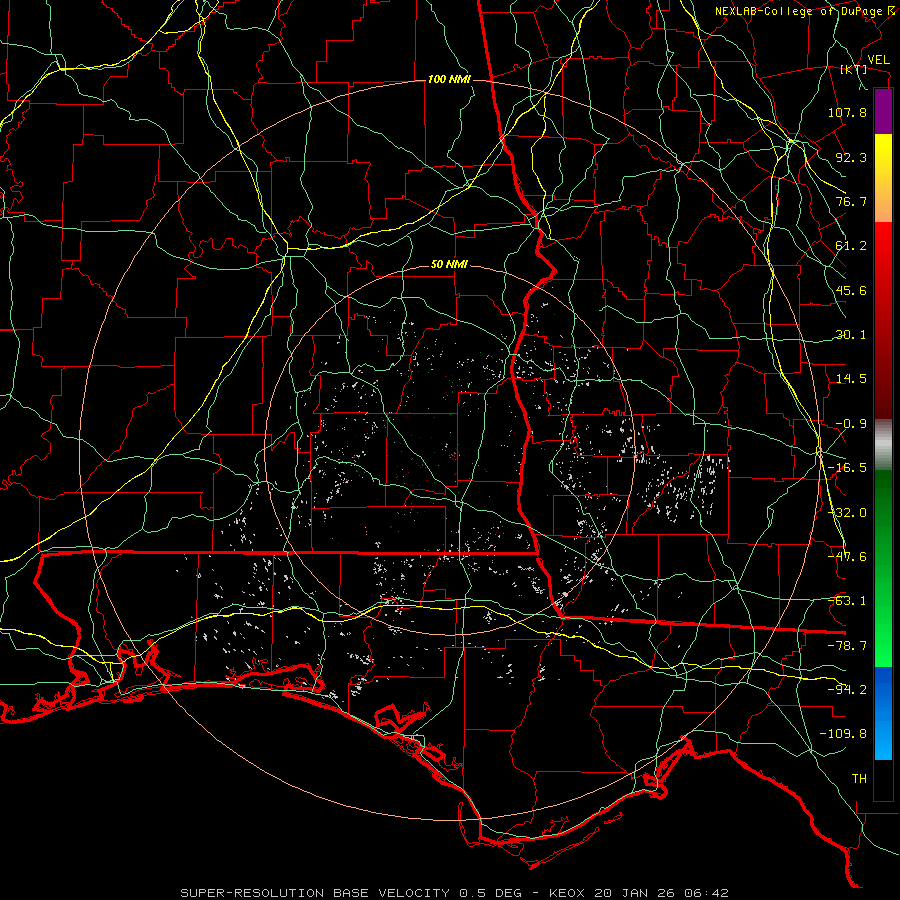Viewport: 900px width, 900px height.
Task: Click the VEL legend title
Action: [x=878, y=60]
